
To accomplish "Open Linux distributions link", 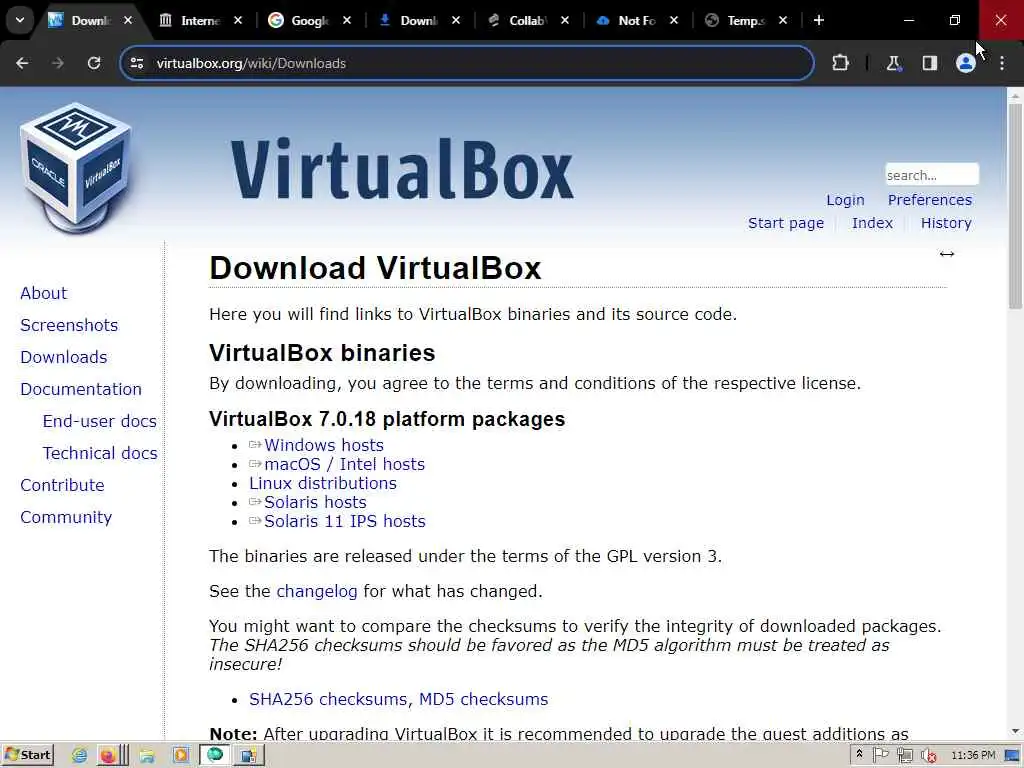I will pyautogui.click(x=323, y=483).
